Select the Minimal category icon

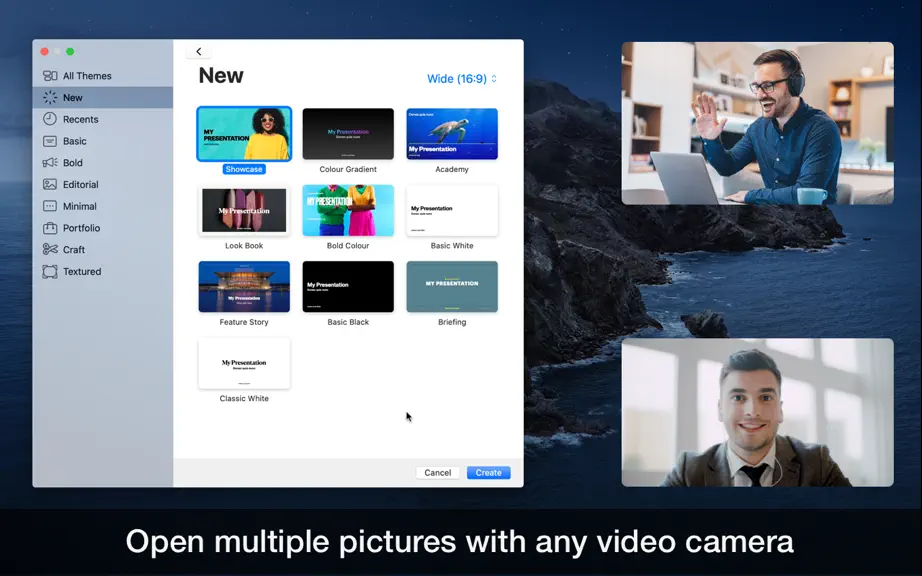(x=50, y=206)
